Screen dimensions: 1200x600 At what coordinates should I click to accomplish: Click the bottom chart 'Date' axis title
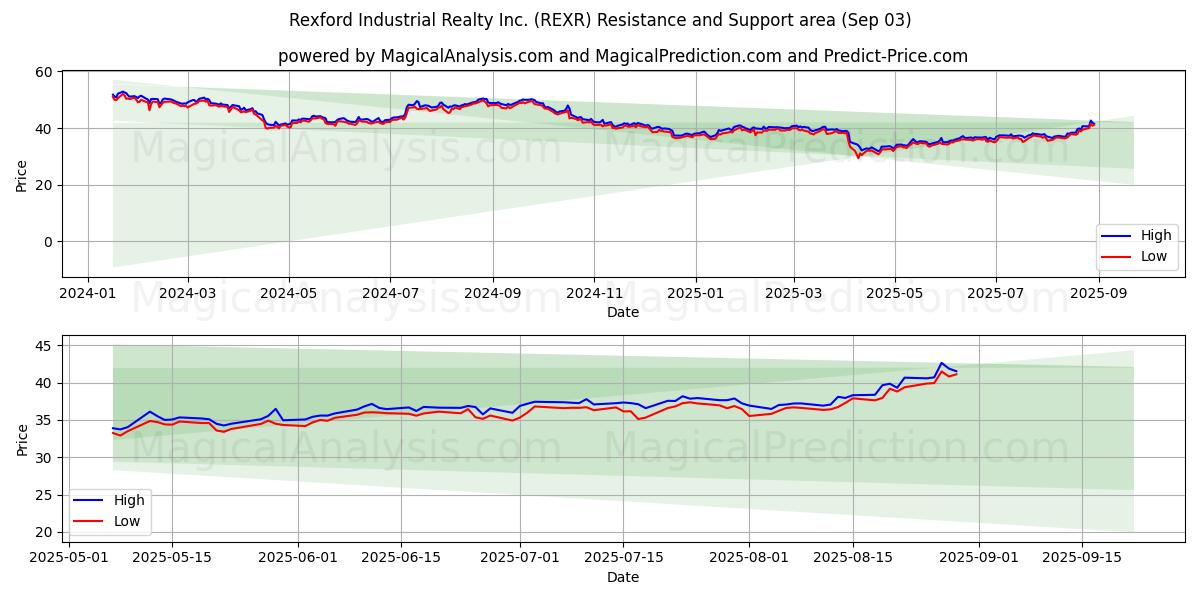tap(623, 577)
